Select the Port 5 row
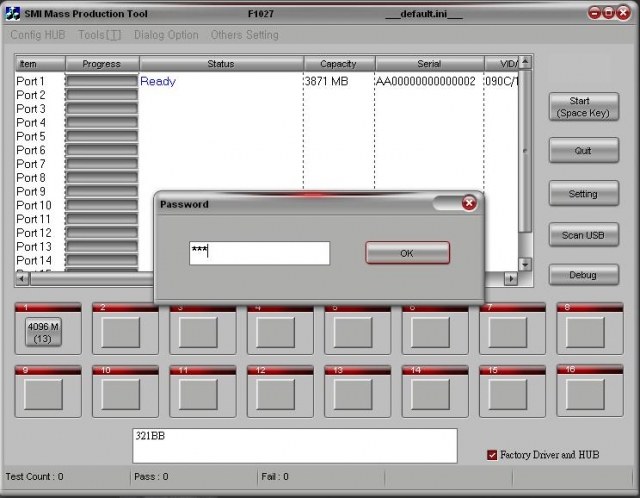Viewport: 640px width, 498px height. [x=267, y=136]
